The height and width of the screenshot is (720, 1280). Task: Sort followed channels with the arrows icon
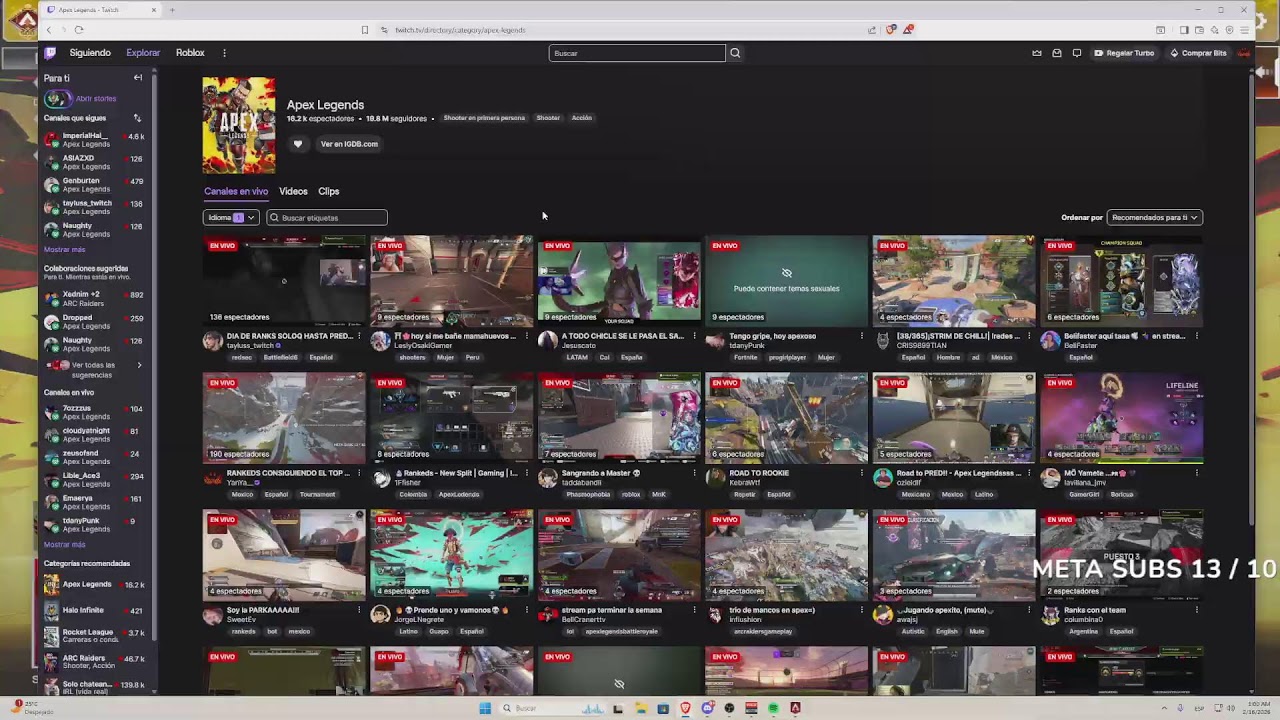(x=137, y=118)
